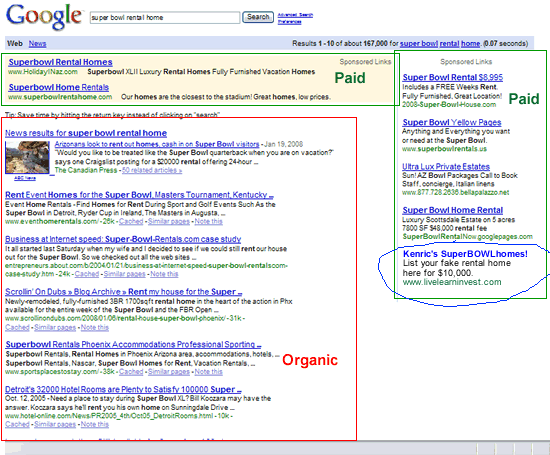The height and width of the screenshot is (455, 550).
Task: Open 'Business at Internet speed' case study result
Action: pyautogui.click(x=123, y=239)
